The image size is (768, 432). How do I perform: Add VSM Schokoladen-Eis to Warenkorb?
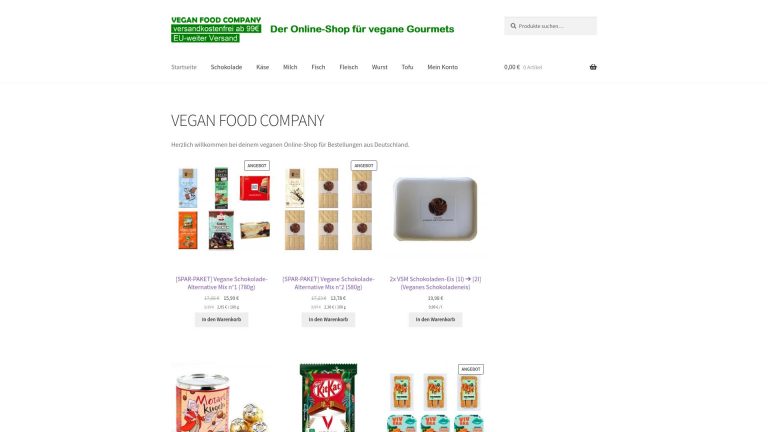pos(435,319)
